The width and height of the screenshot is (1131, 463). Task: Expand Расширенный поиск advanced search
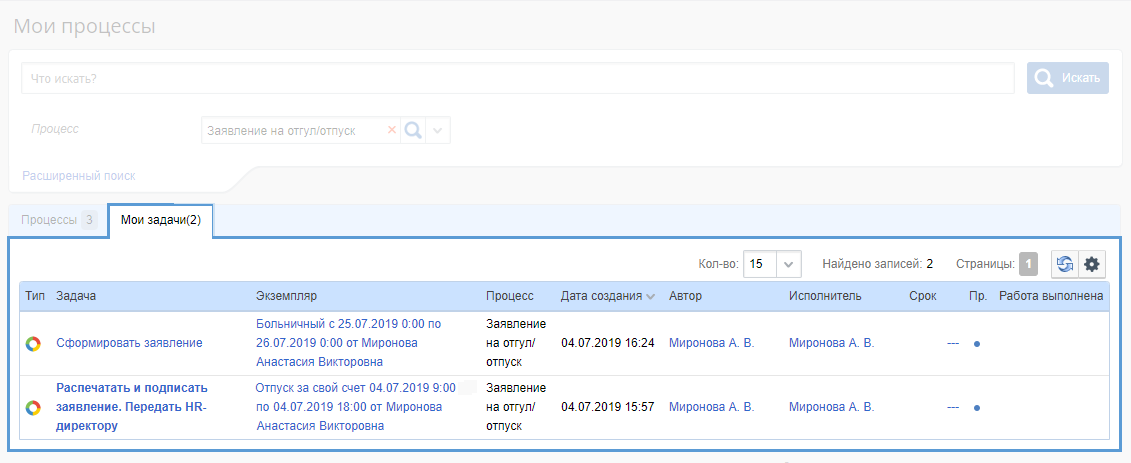coord(79,176)
